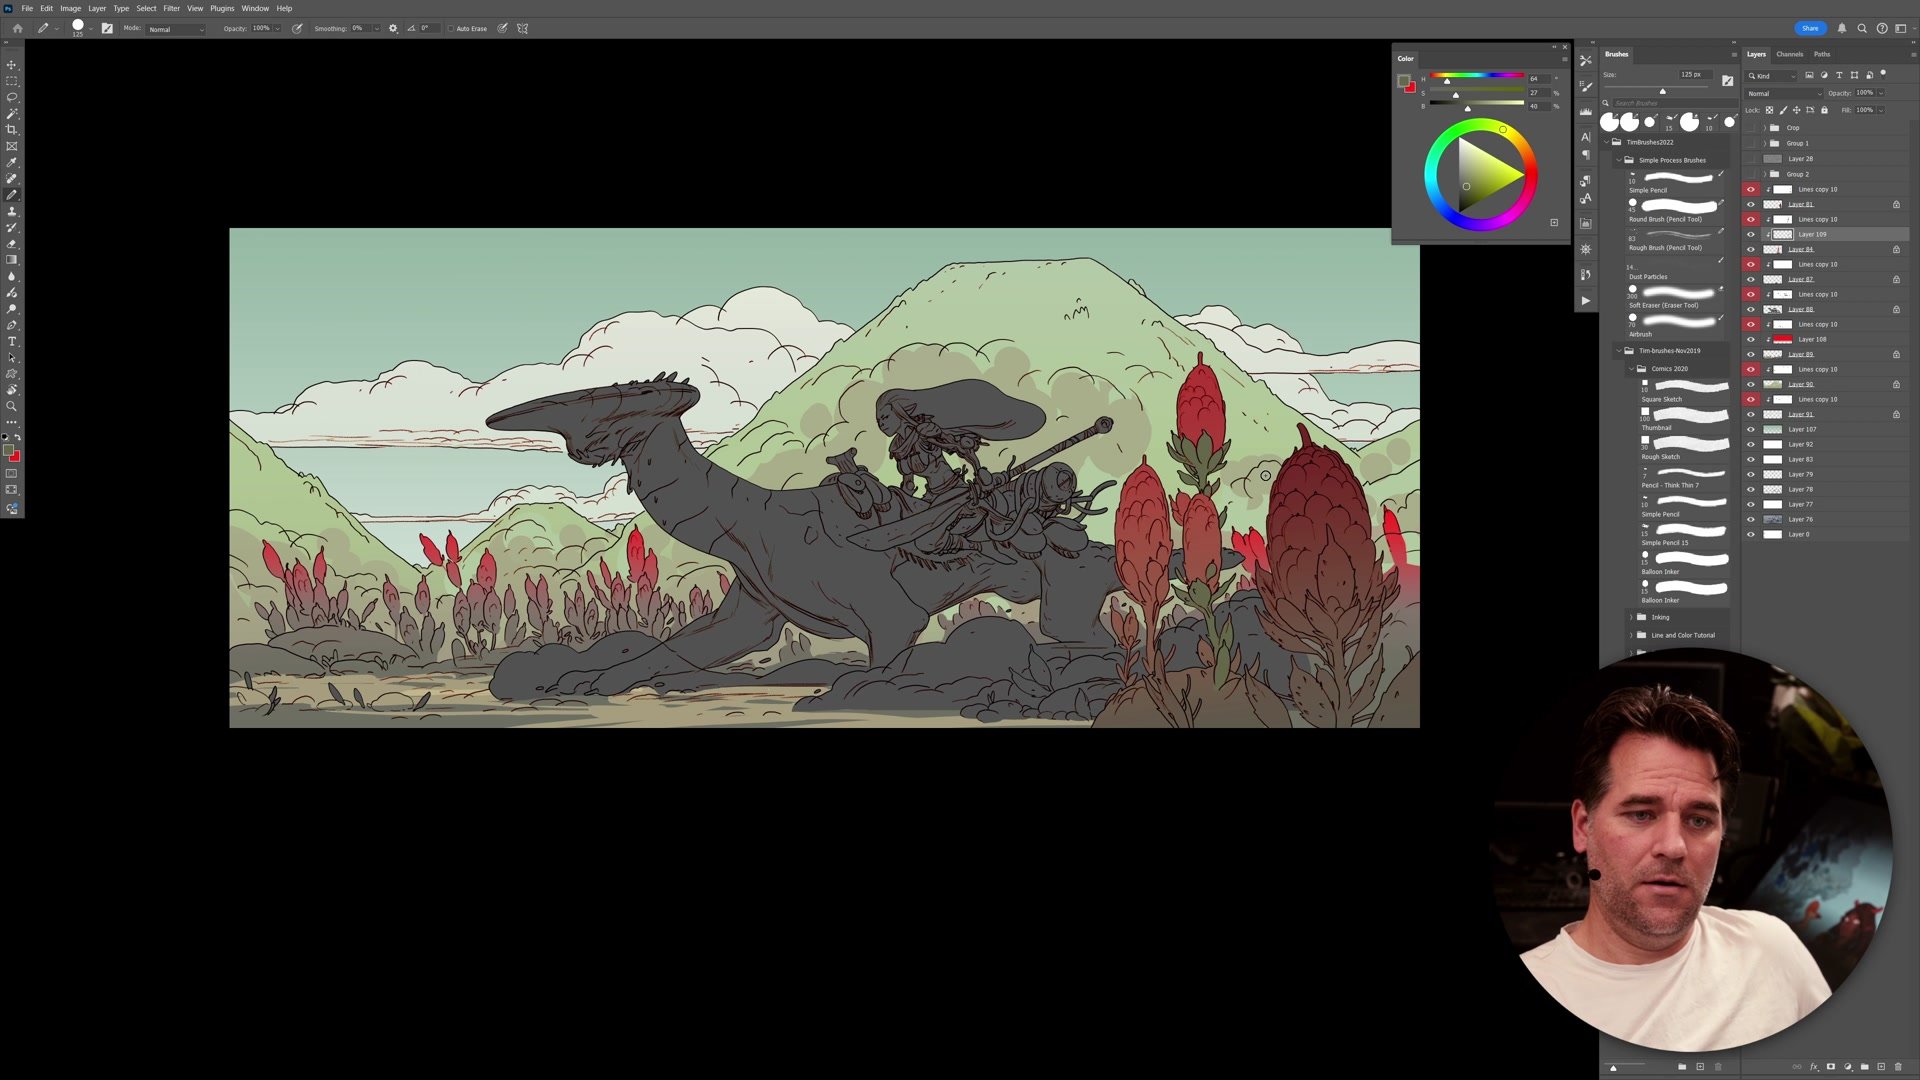
Task: Expand the Group 1 layer folder
Action: pyautogui.click(x=1764, y=143)
